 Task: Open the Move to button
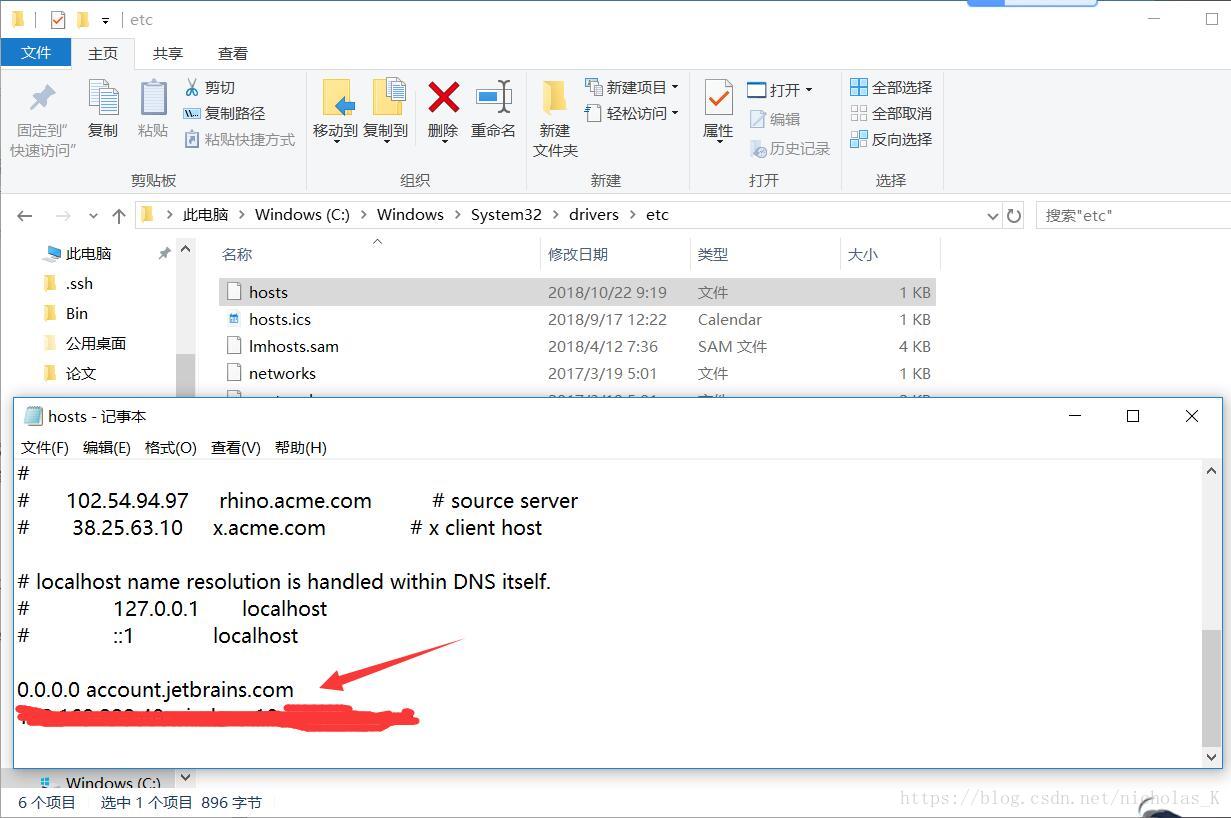coord(335,110)
